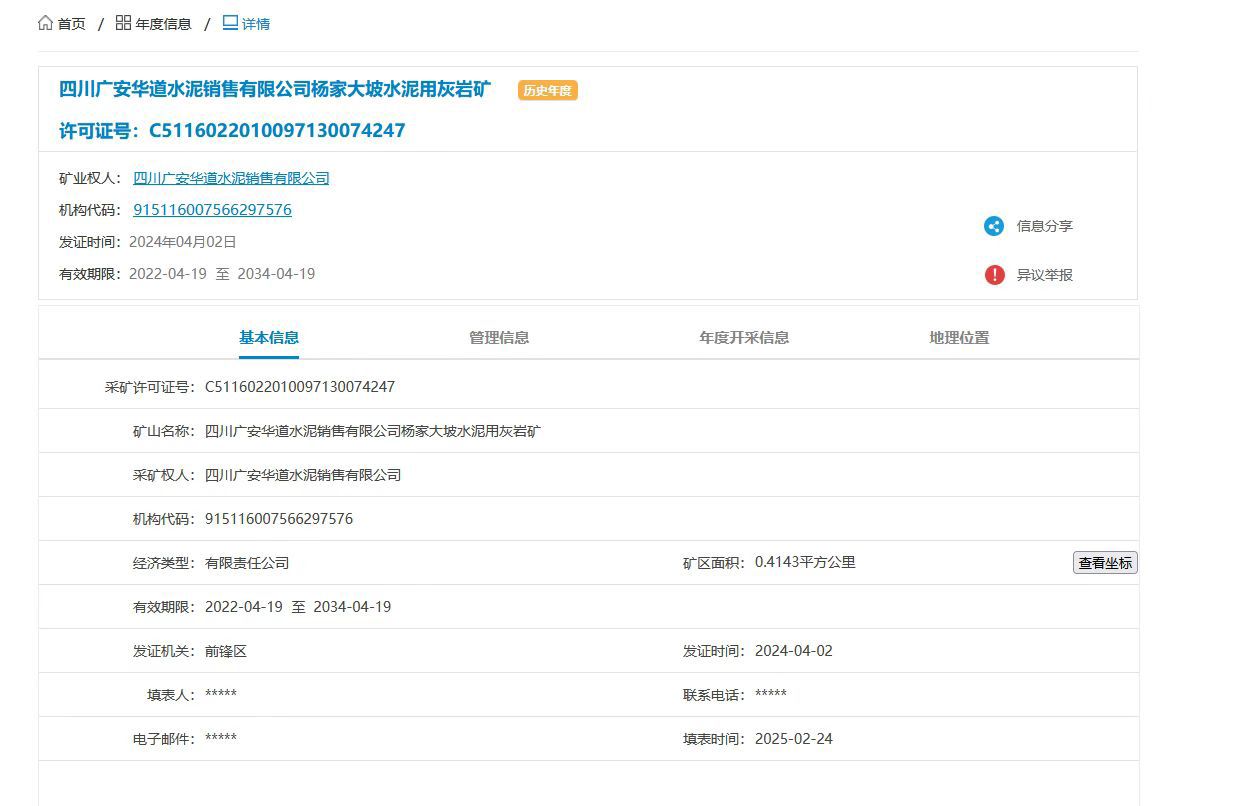Go to 首页 via breadcrumb text
This screenshot has height=806, width=1243.
(x=72, y=24)
